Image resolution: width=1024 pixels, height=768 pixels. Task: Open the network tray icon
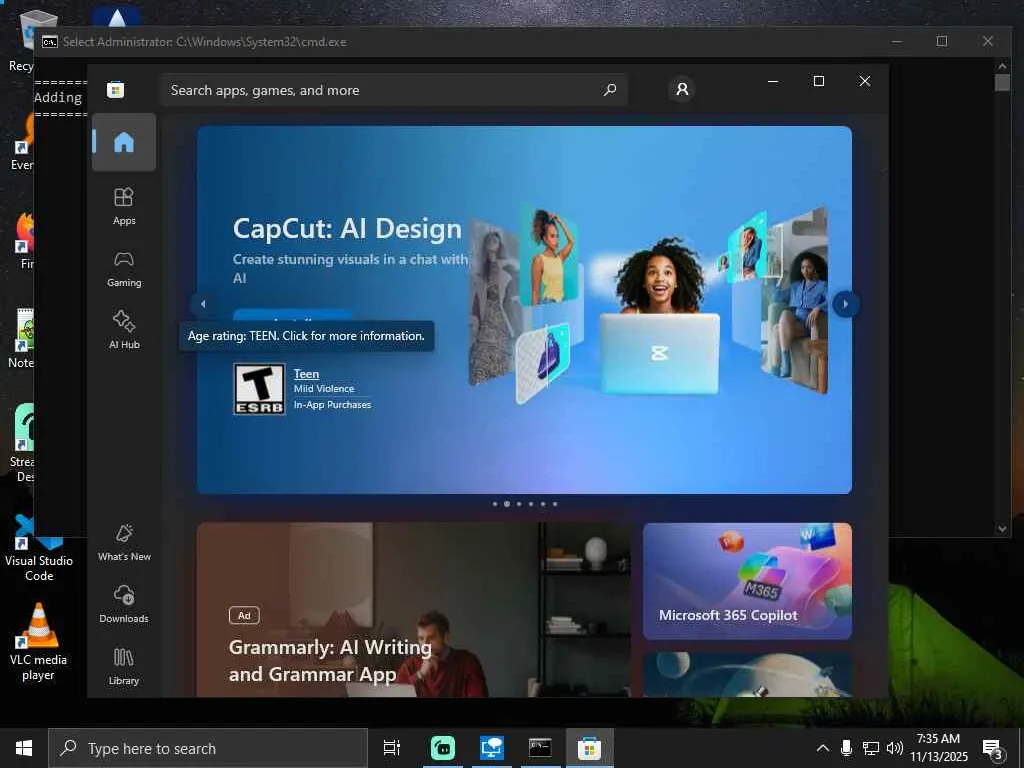[871, 748]
